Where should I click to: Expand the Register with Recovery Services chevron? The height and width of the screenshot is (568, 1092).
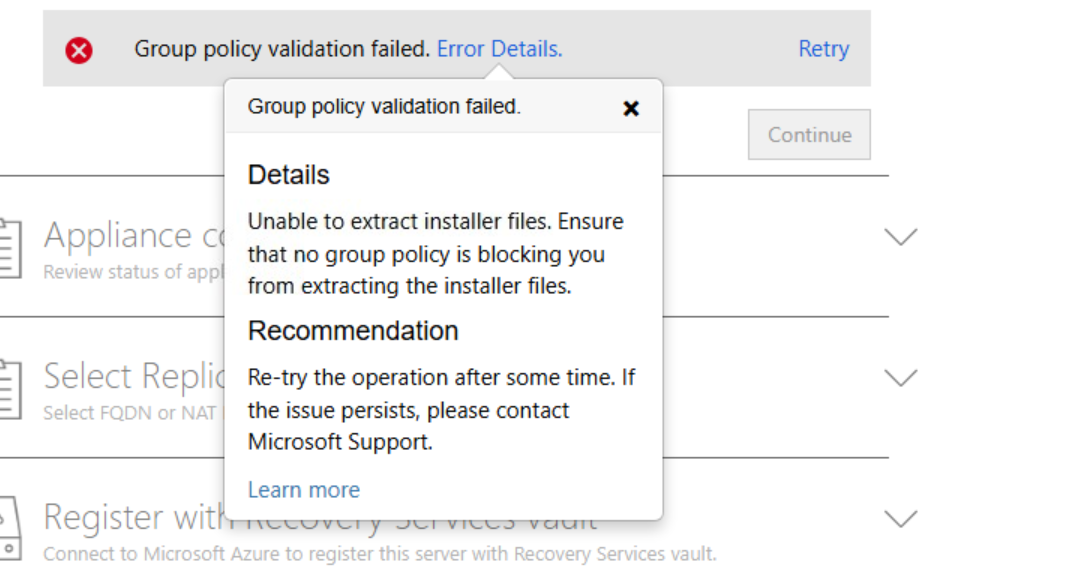(901, 519)
